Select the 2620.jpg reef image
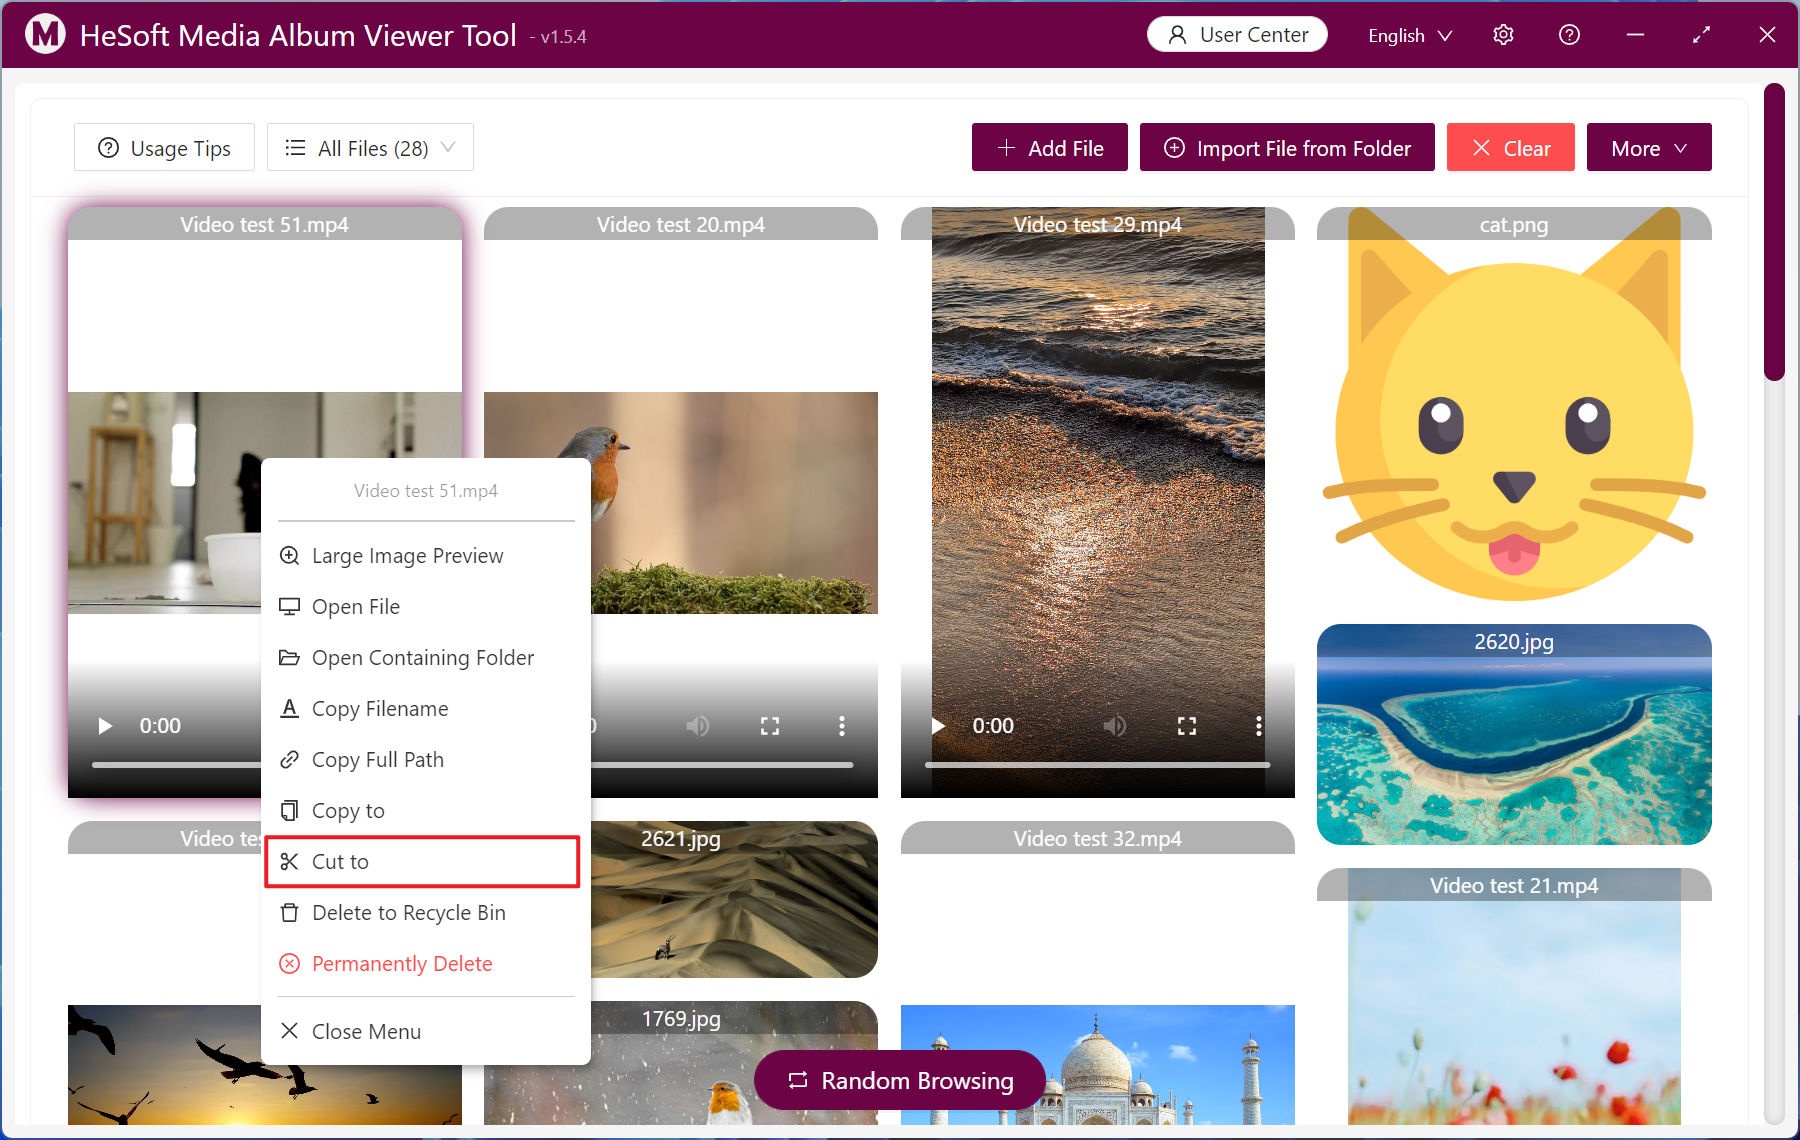The height and width of the screenshot is (1140, 1800). 1514,735
